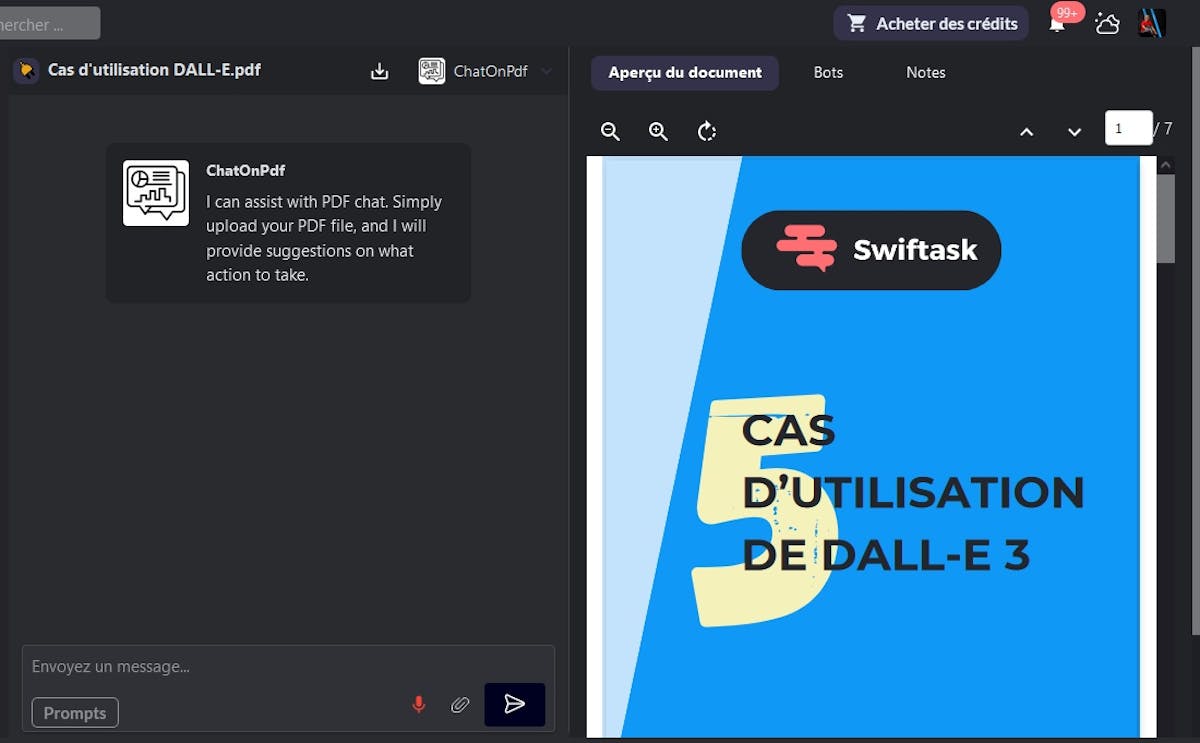Send the chat message

click(x=514, y=704)
